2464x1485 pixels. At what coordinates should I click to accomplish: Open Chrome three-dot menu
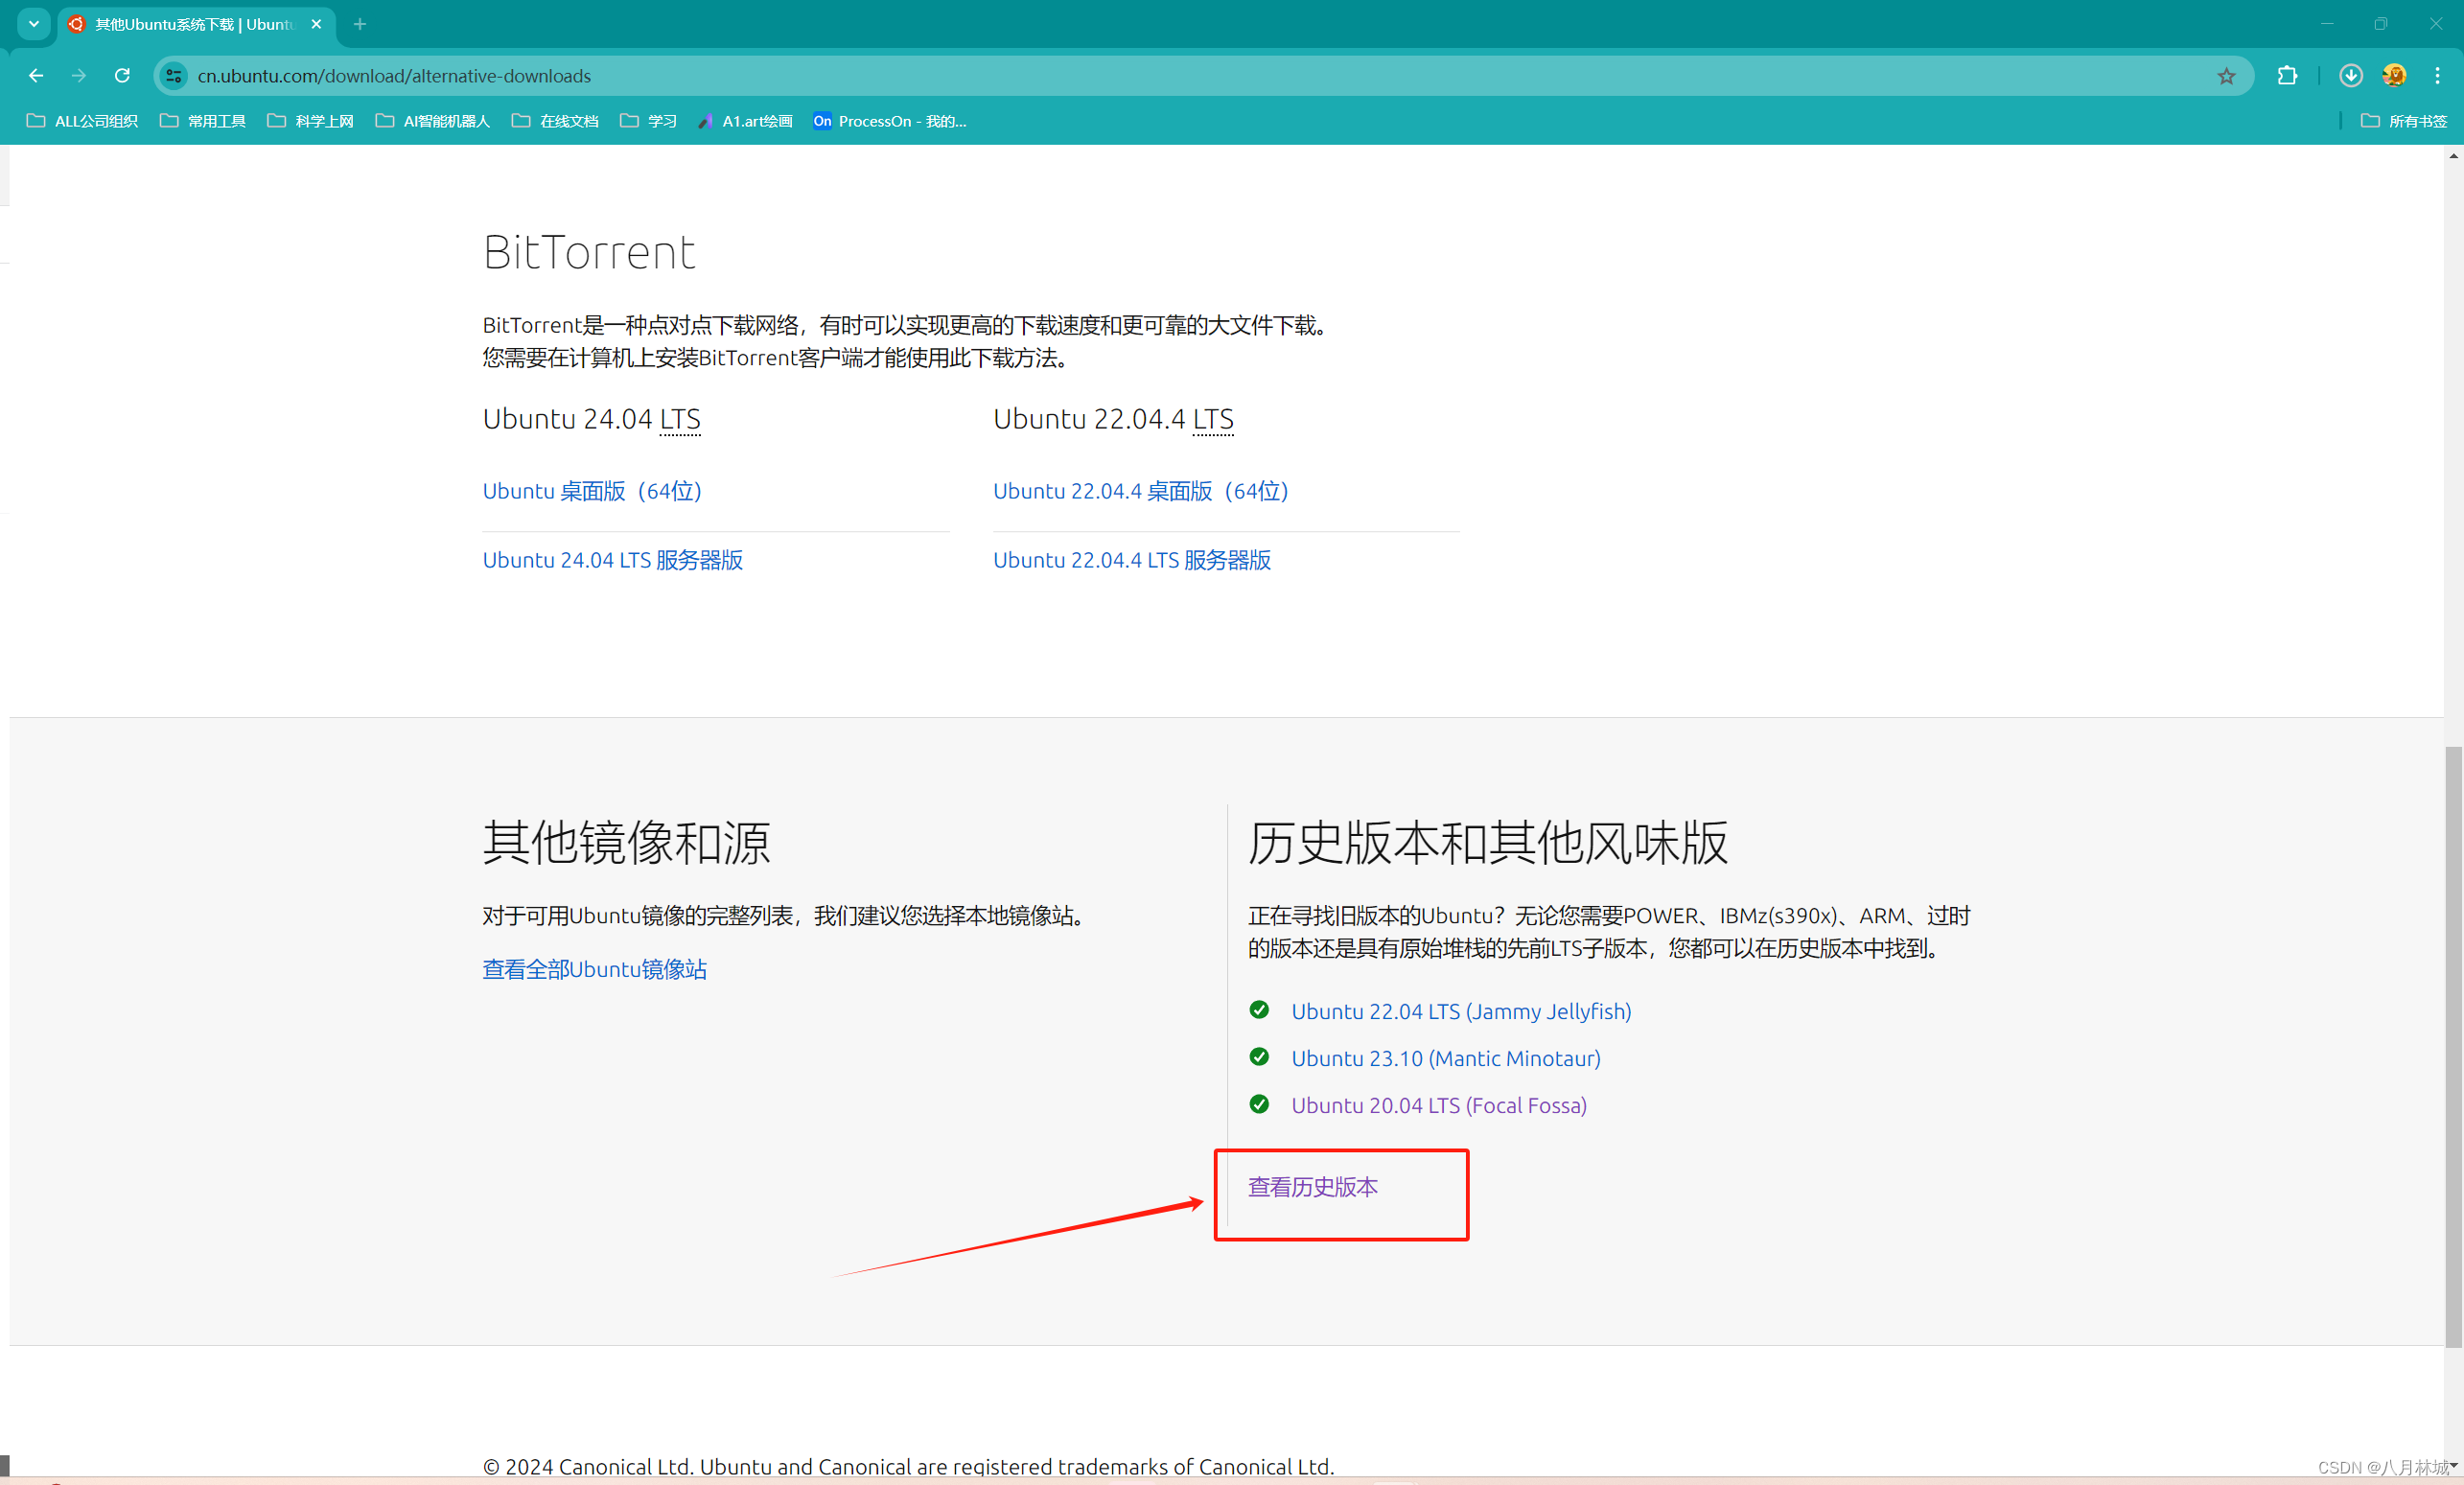click(2437, 76)
